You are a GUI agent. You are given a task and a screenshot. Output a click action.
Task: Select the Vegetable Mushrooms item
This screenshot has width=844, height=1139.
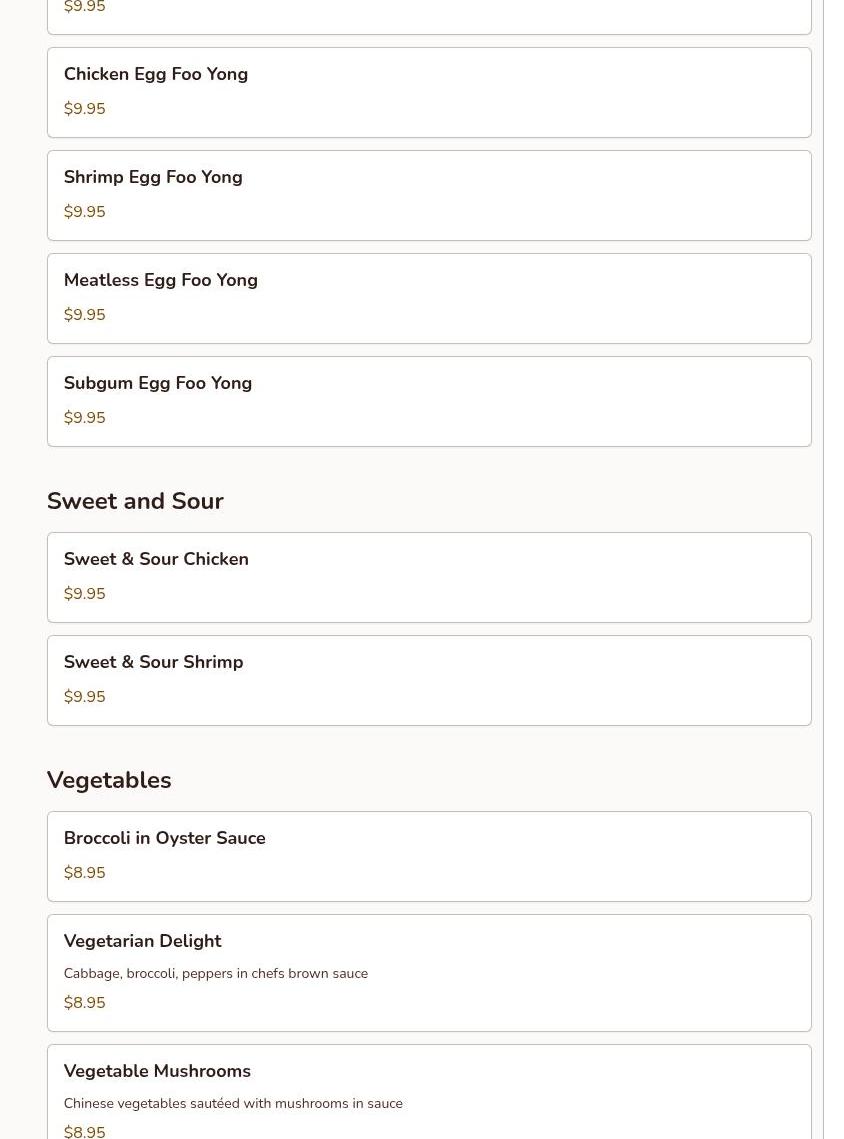coord(157,1071)
